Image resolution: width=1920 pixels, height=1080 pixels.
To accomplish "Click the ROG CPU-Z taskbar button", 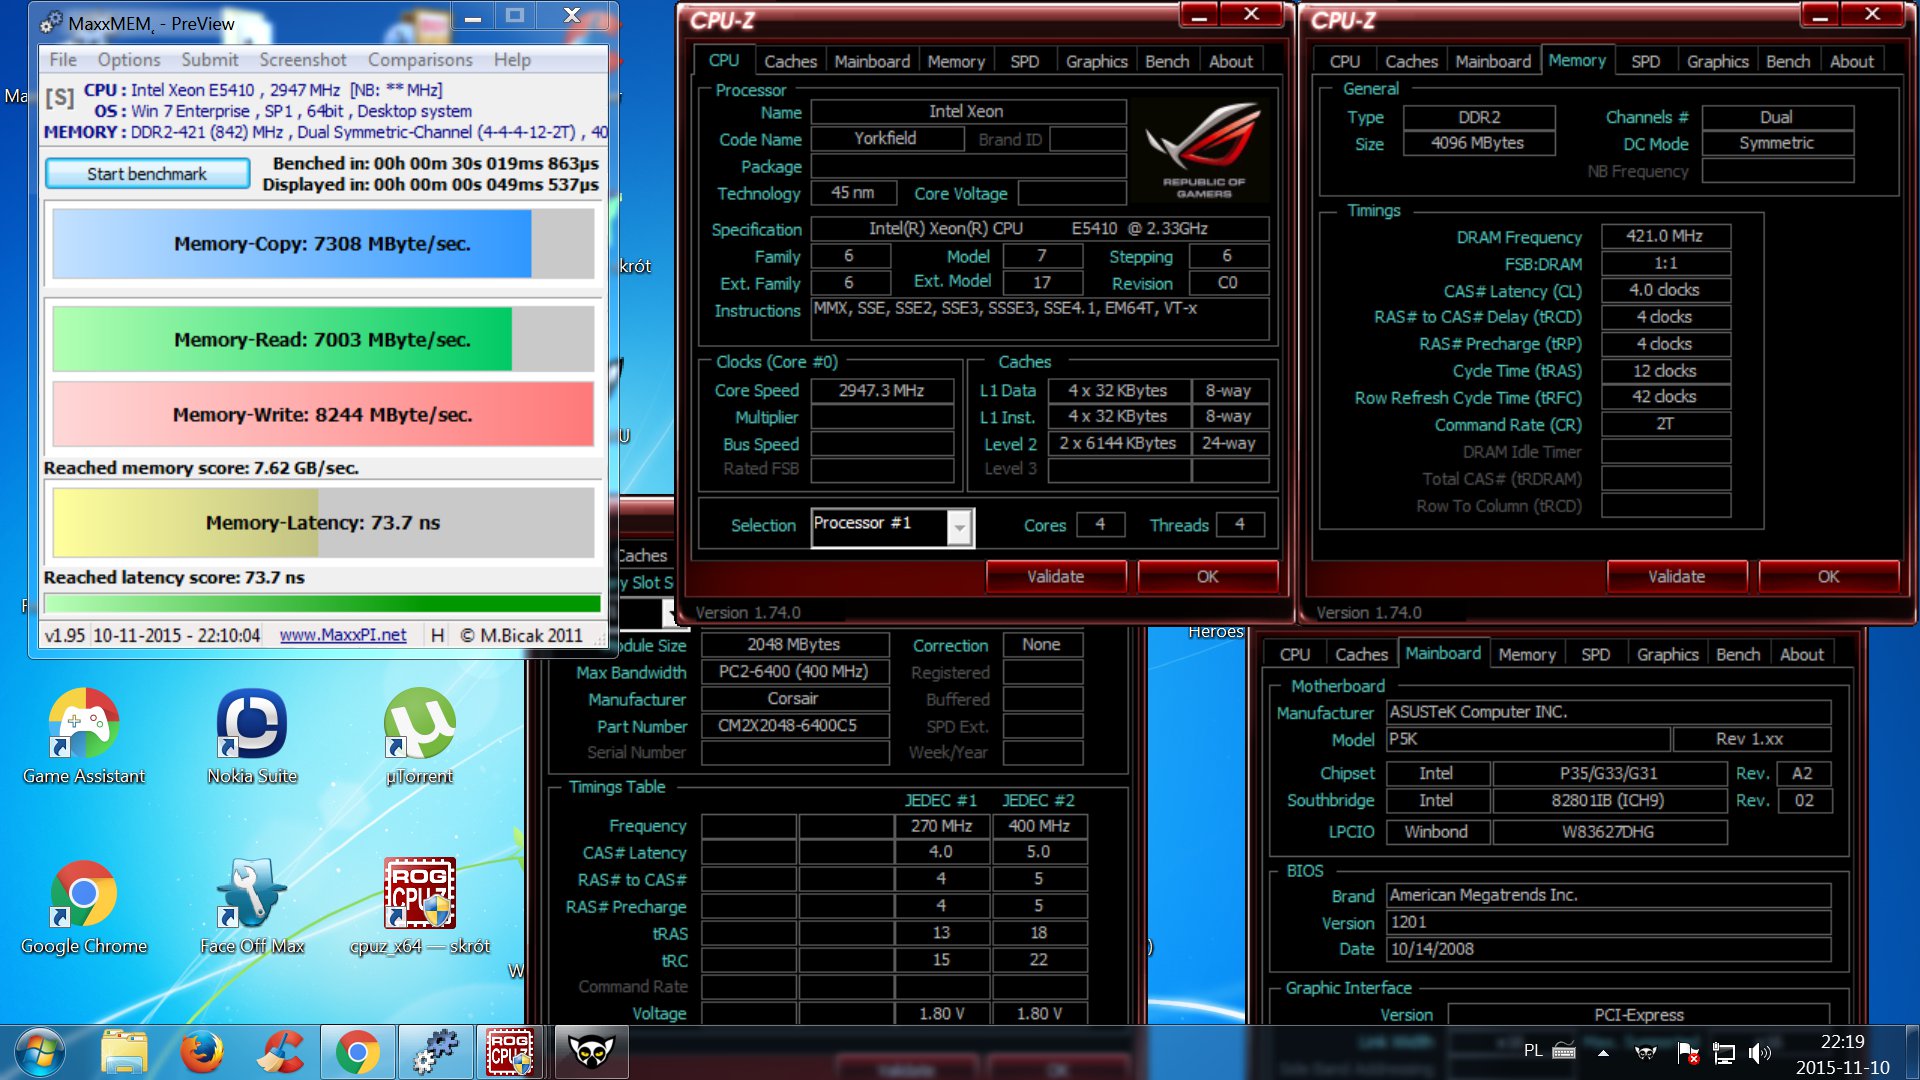I will click(x=510, y=1053).
